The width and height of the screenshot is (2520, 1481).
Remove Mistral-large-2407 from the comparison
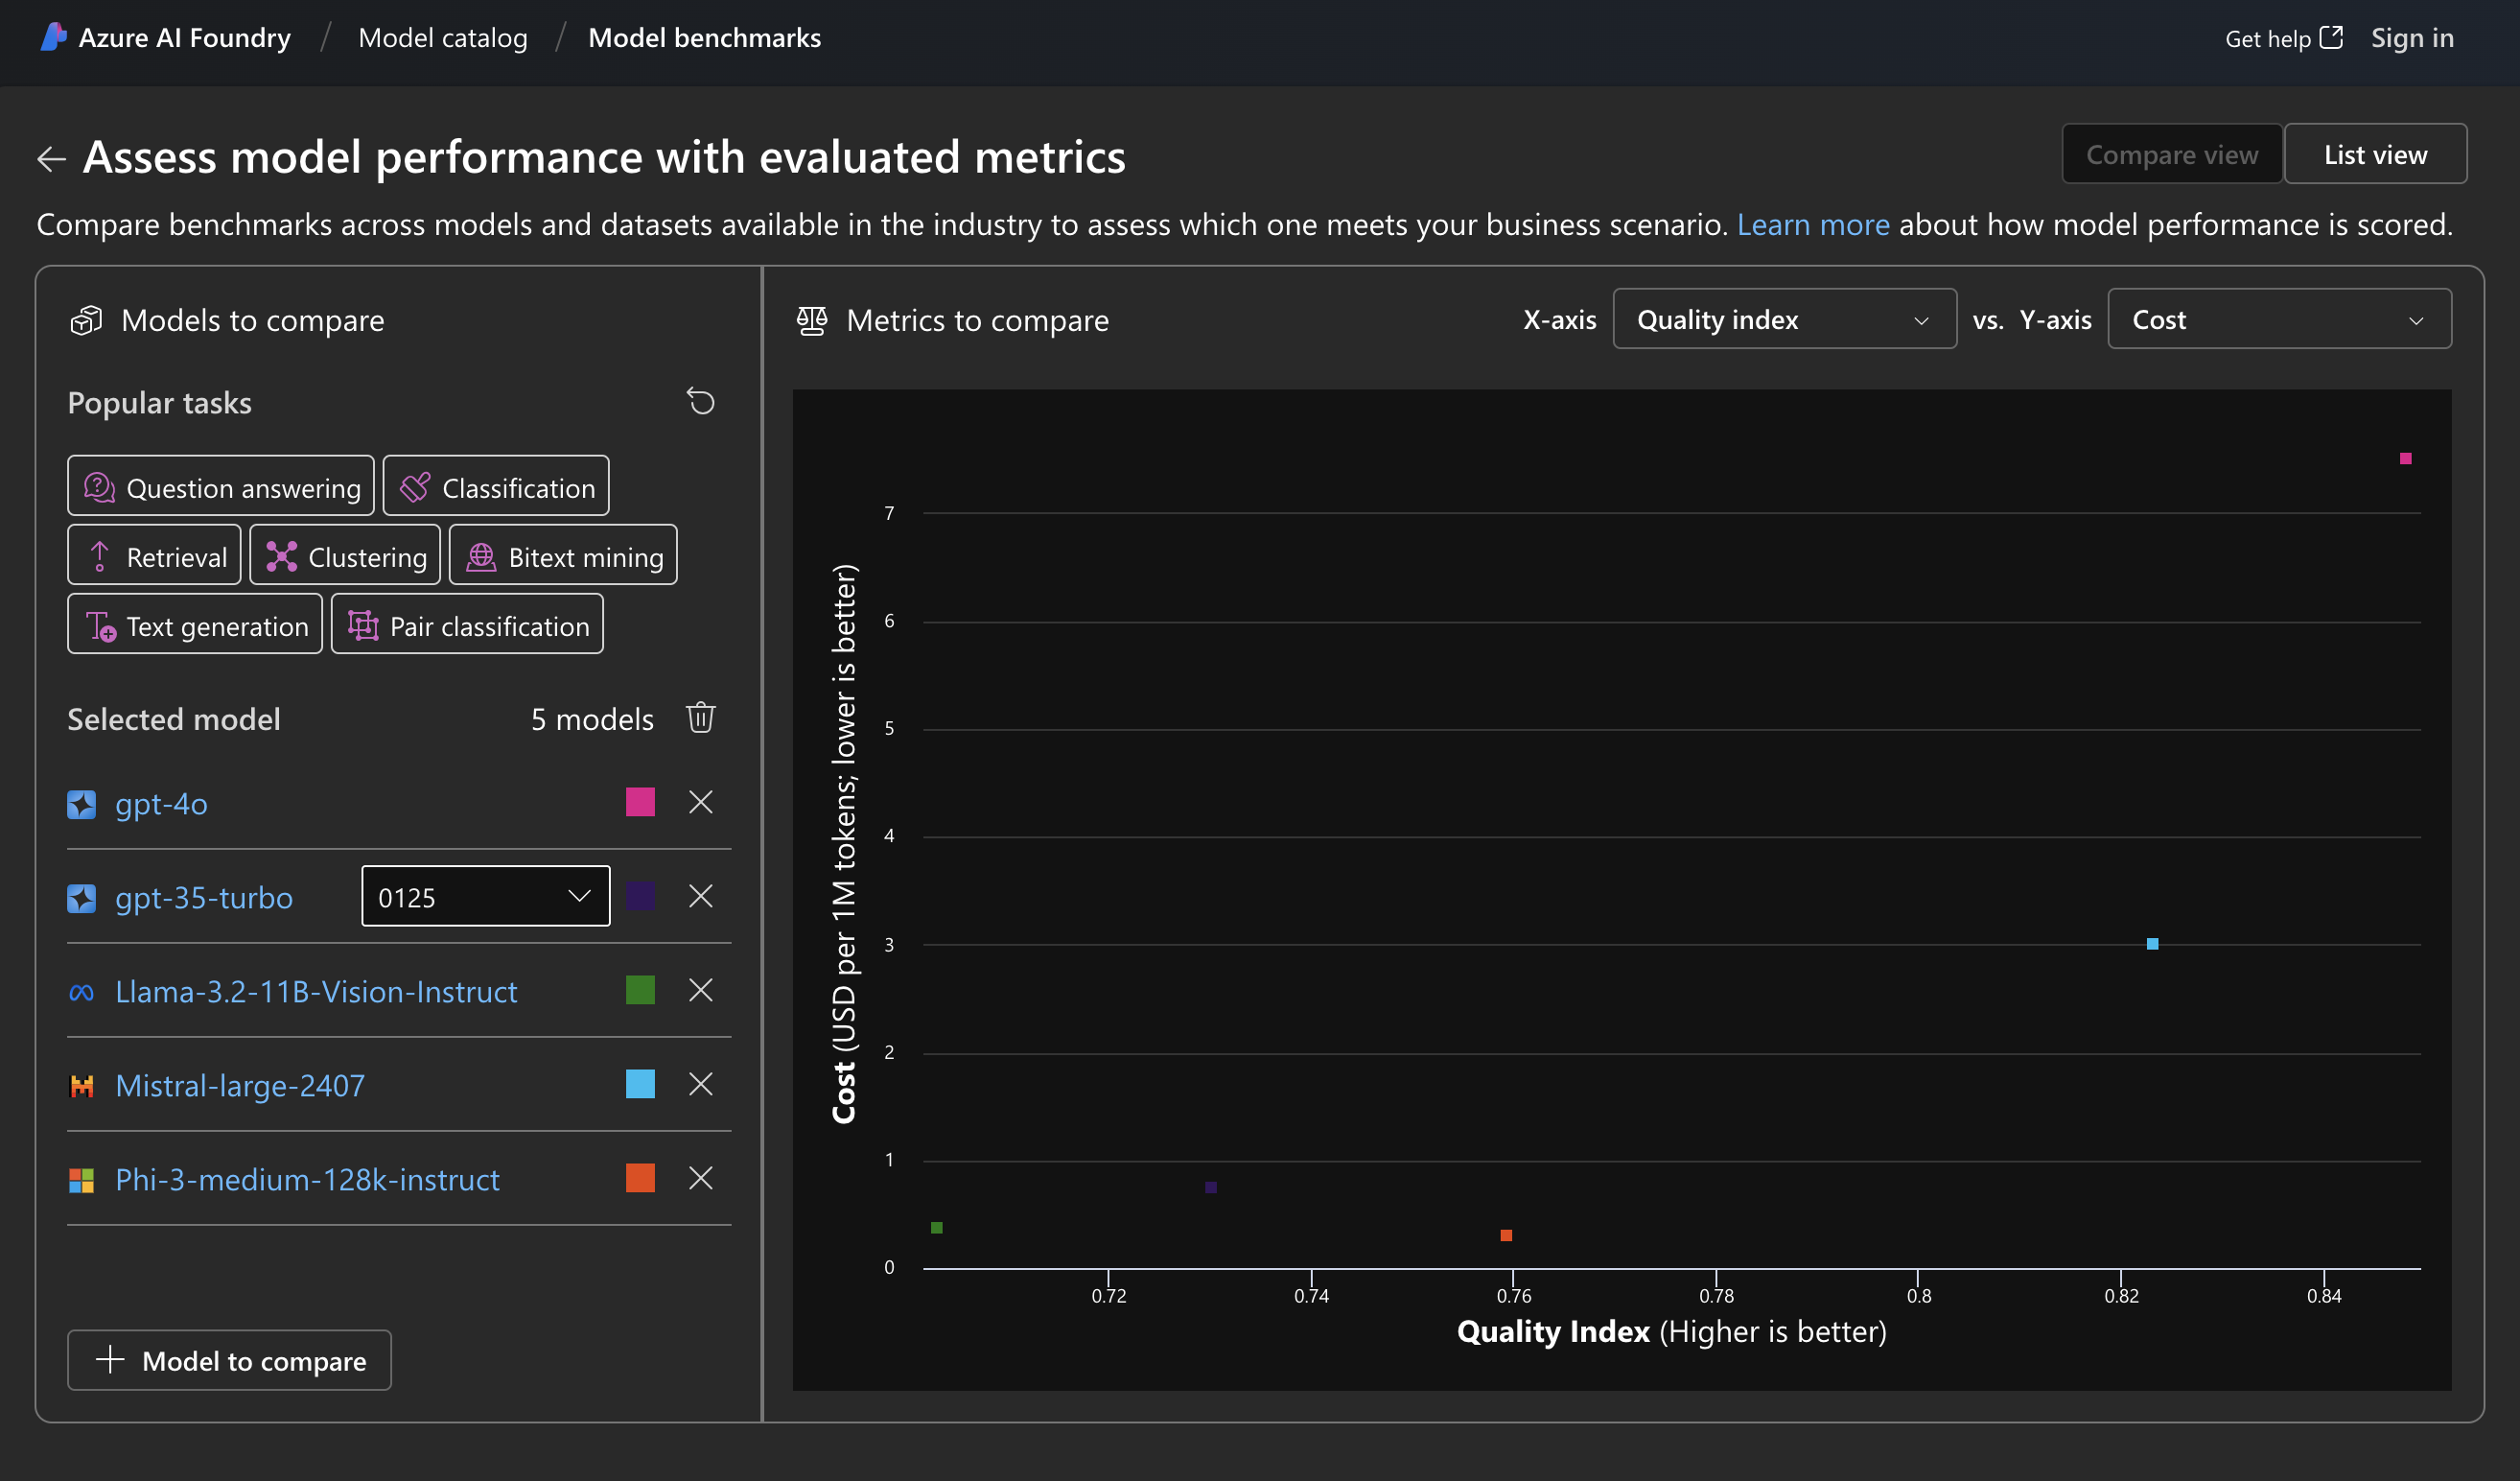(700, 1084)
